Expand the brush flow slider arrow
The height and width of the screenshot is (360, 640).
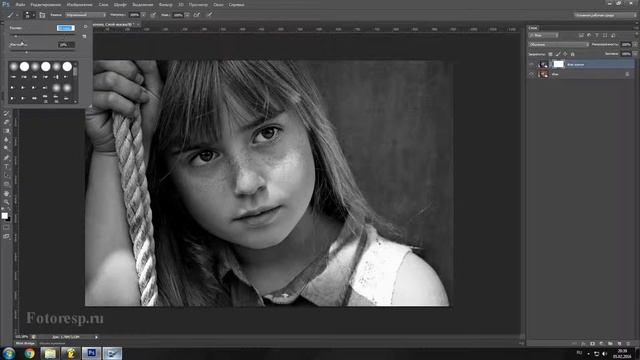point(187,15)
